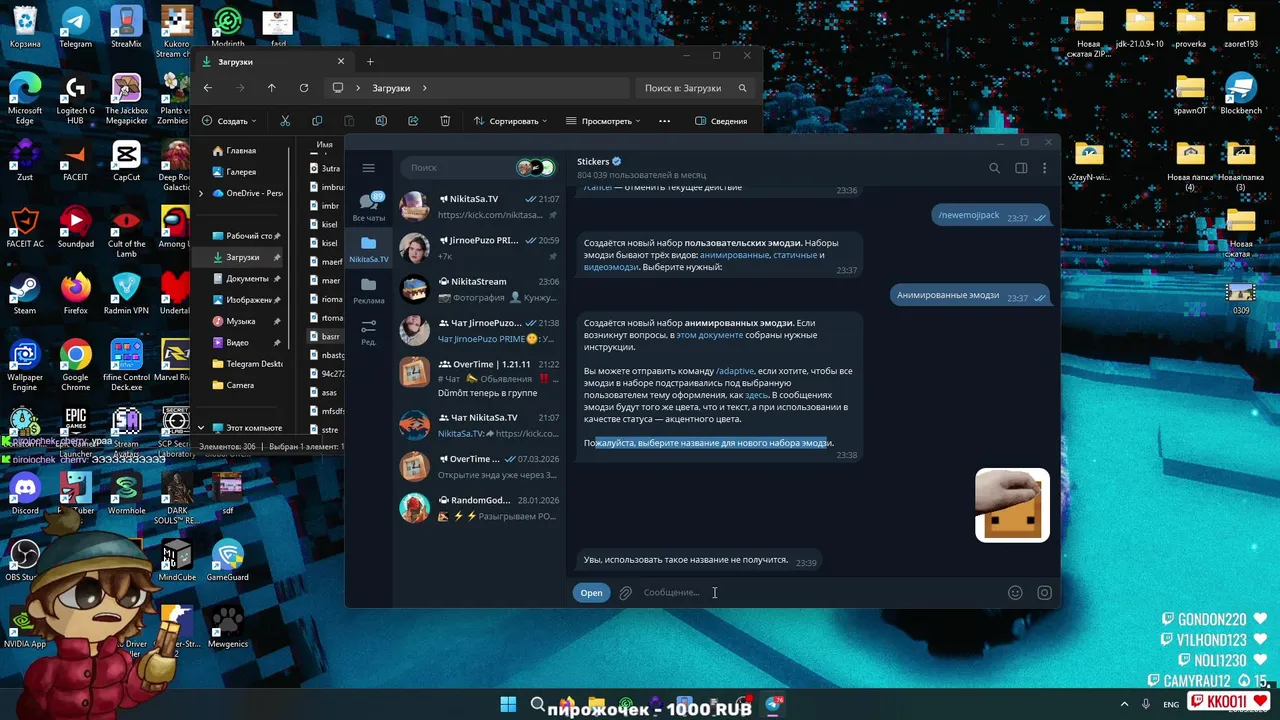Open the JirnoePuzo PRI... chat
The height and width of the screenshot is (720, 1280).
tap(480, 248)
